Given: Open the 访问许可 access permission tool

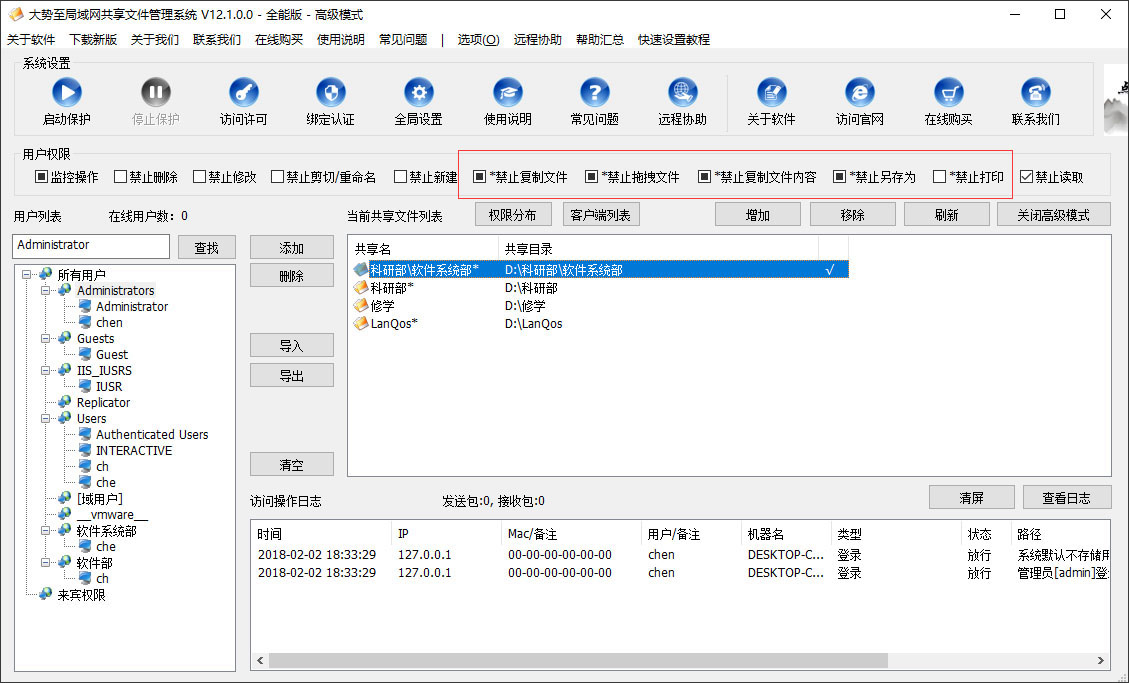Looking at the screenshot, I should coord(243,95).
